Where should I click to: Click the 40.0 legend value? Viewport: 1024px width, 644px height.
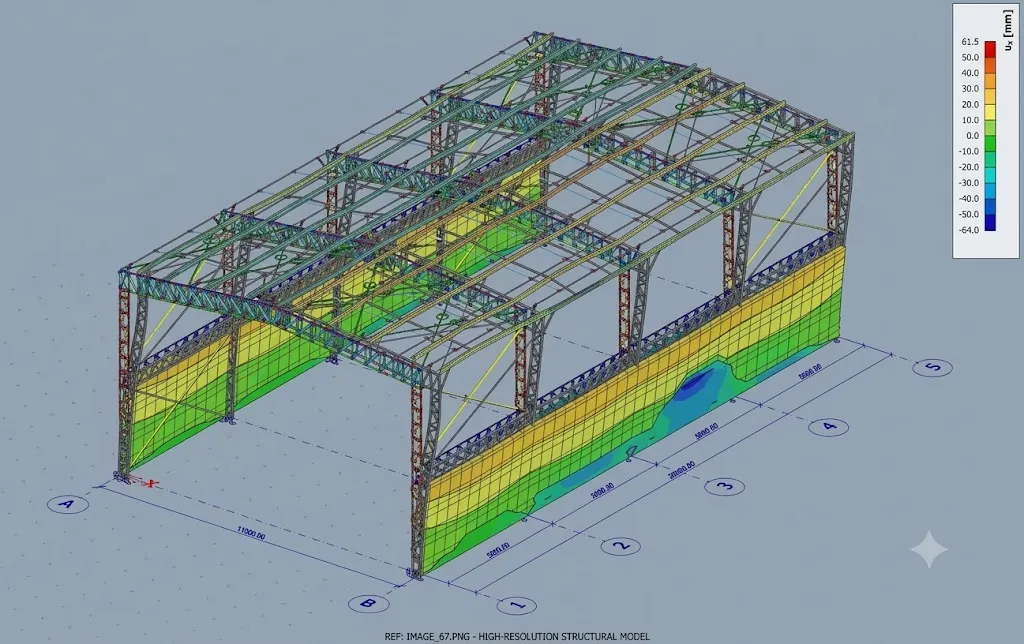tap(970, 73)
